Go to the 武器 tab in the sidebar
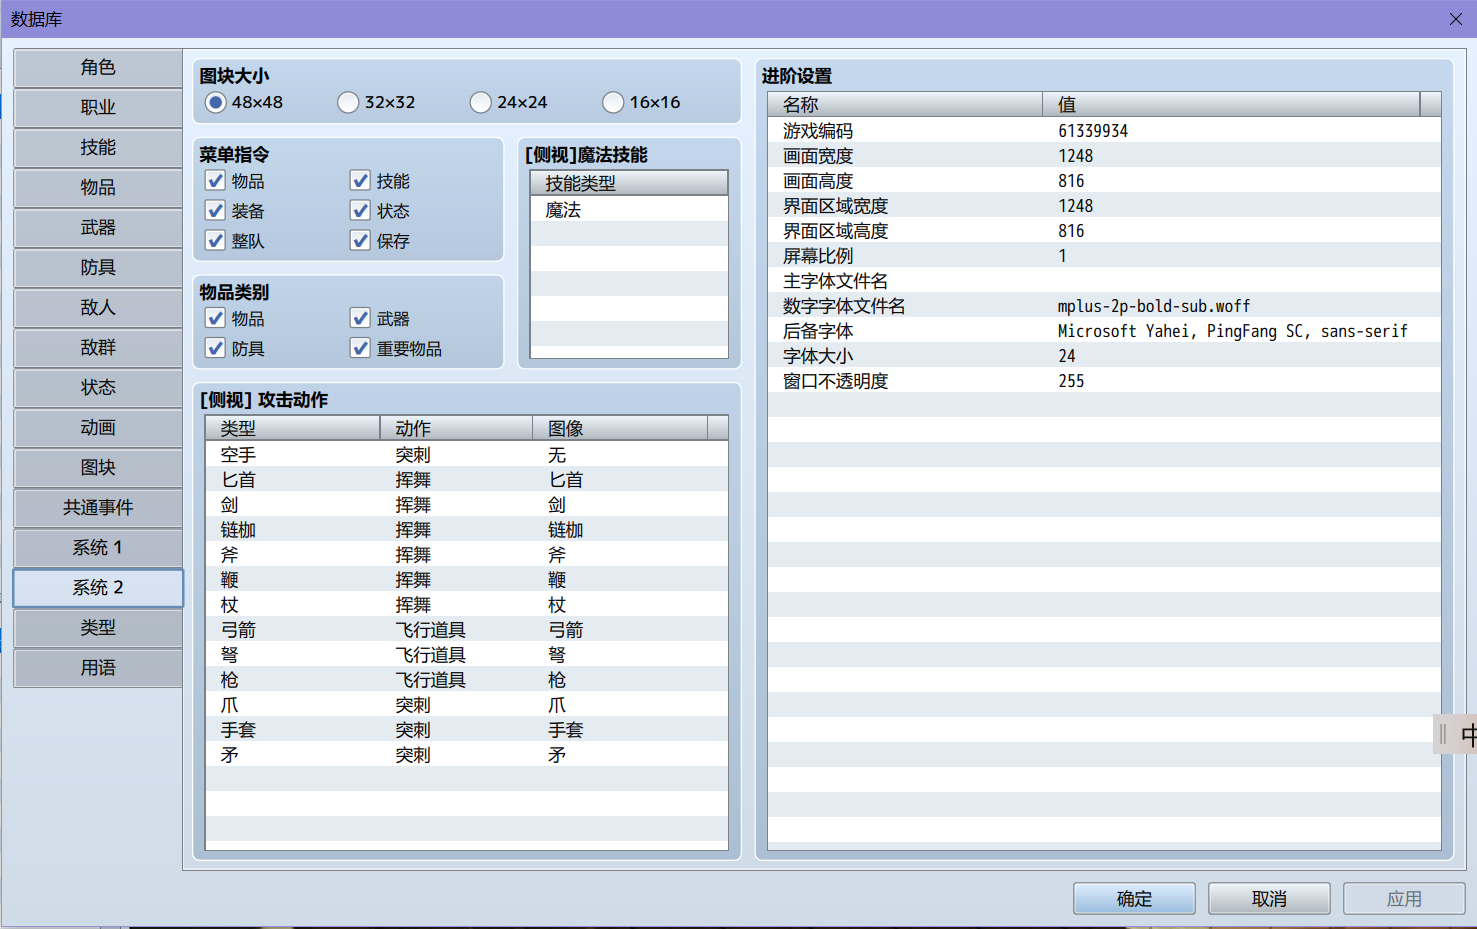1477x929 pixels. [x=98, y=228]
